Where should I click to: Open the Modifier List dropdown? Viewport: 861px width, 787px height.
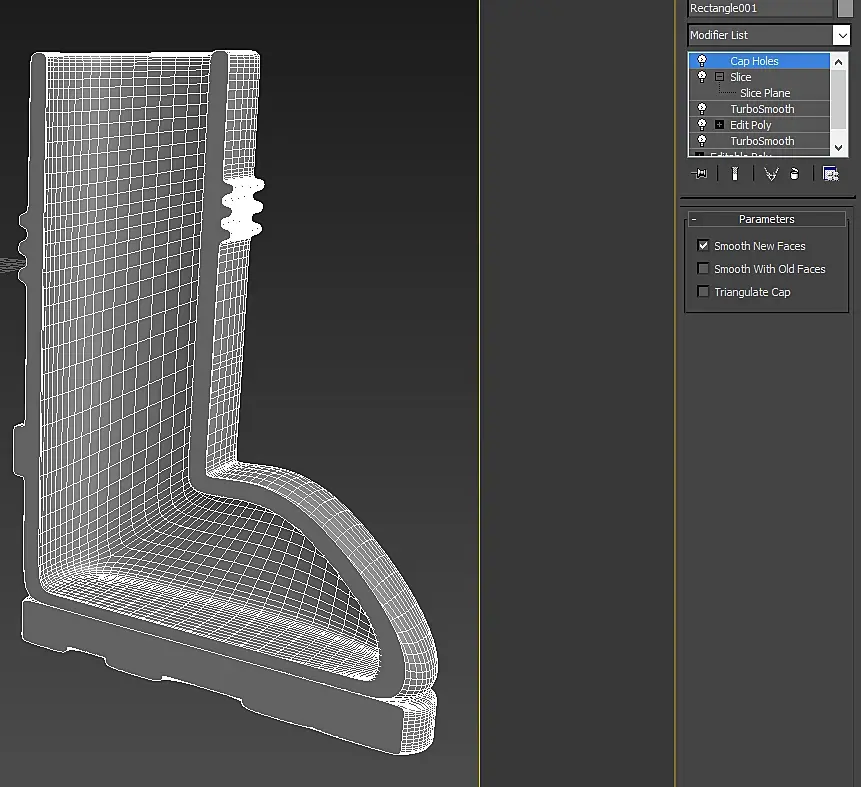(842, 35)
